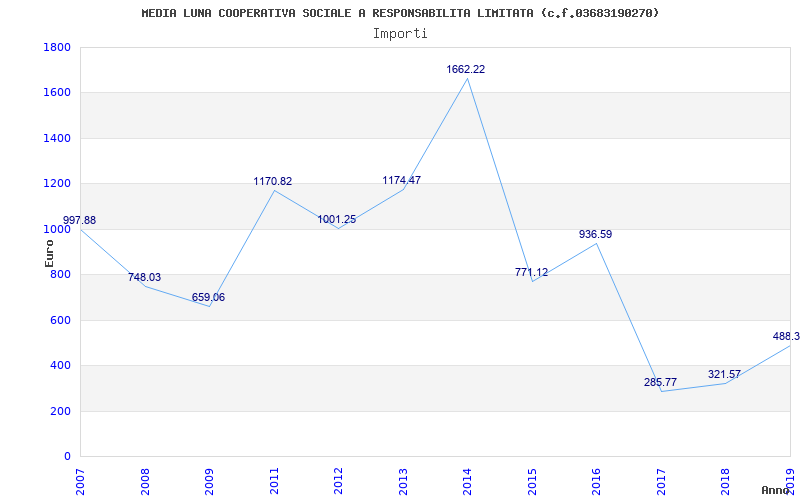Image resolution: width=800 pixels, height=500 pixels.
Task: Select the 659.06 data label
Action: point(208,297)
